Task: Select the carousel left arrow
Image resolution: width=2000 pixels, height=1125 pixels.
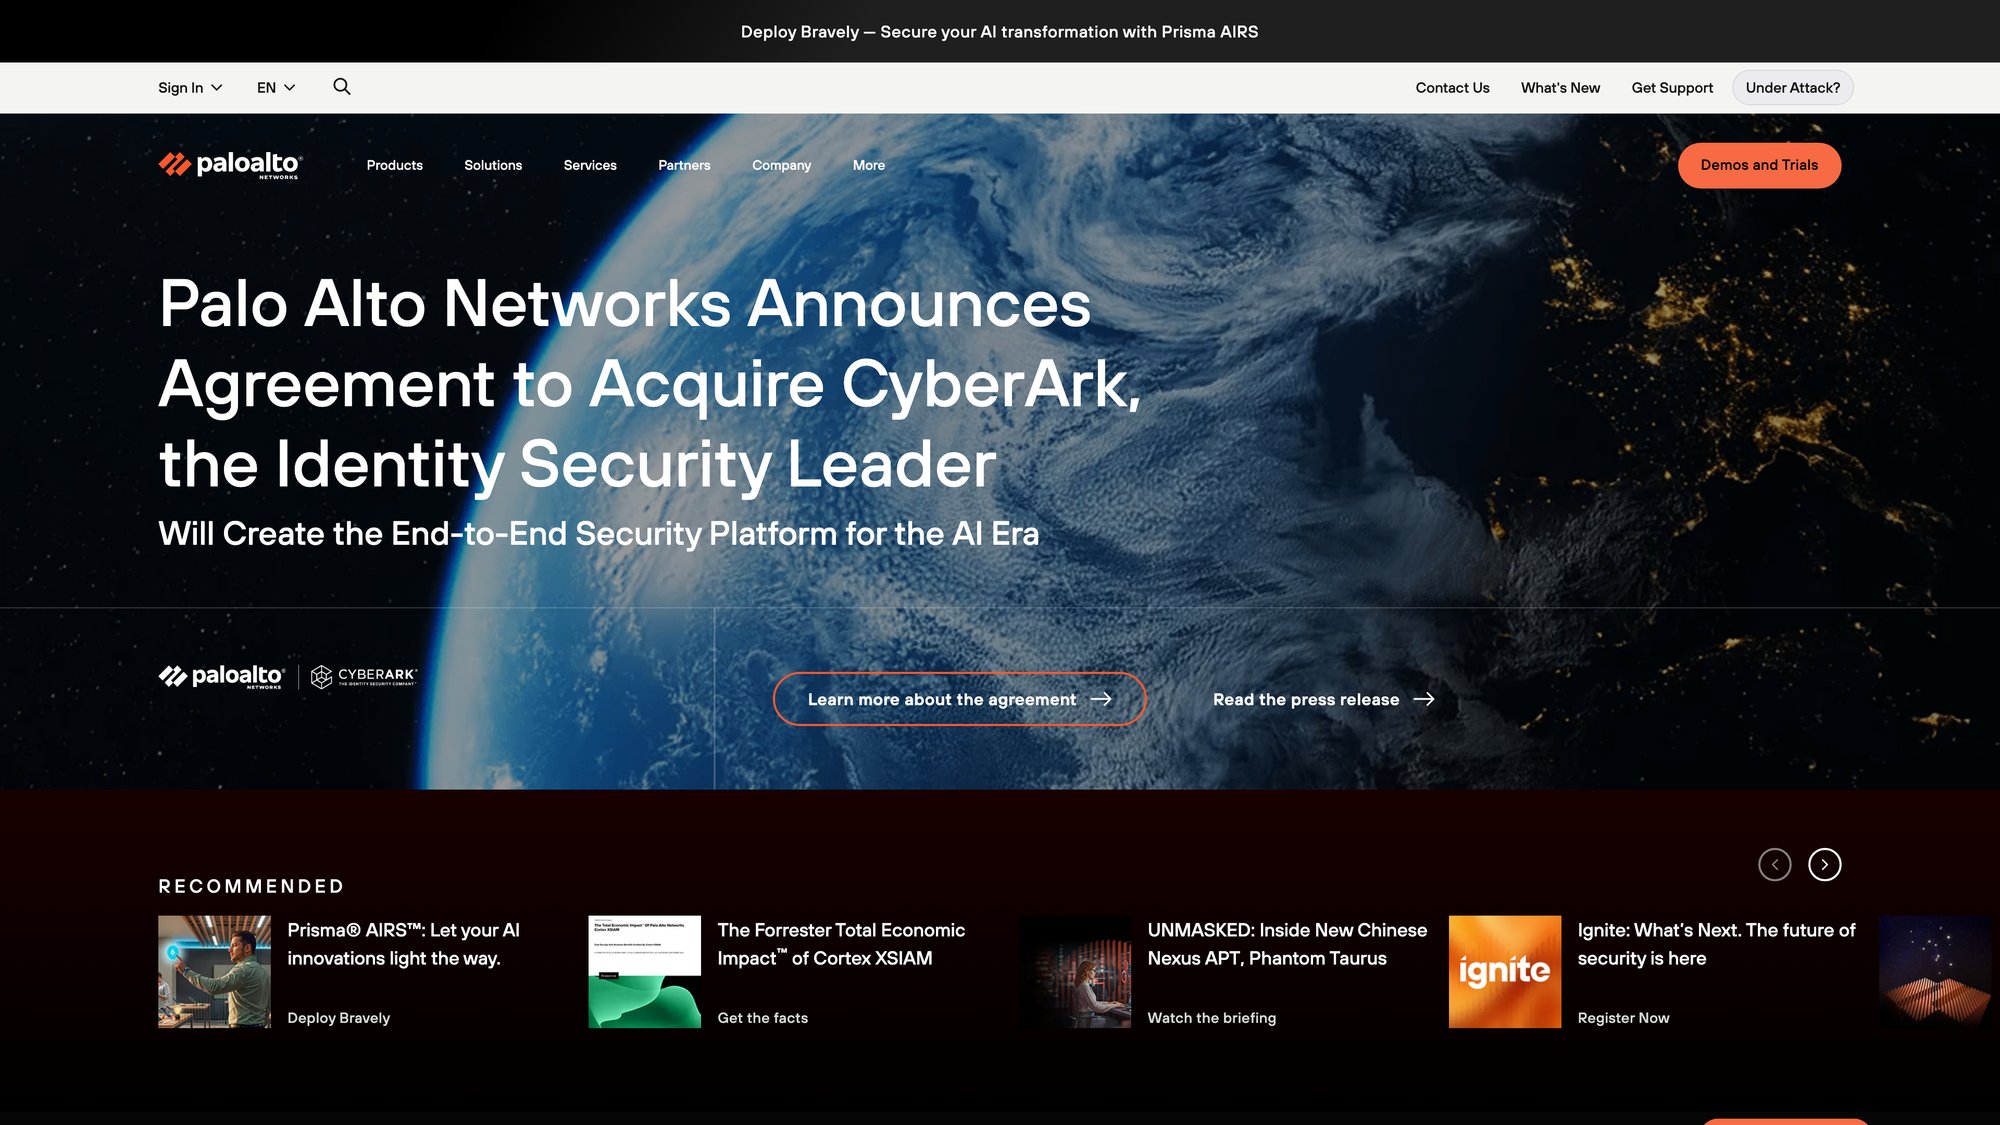Action: [x=1775, y=865]
